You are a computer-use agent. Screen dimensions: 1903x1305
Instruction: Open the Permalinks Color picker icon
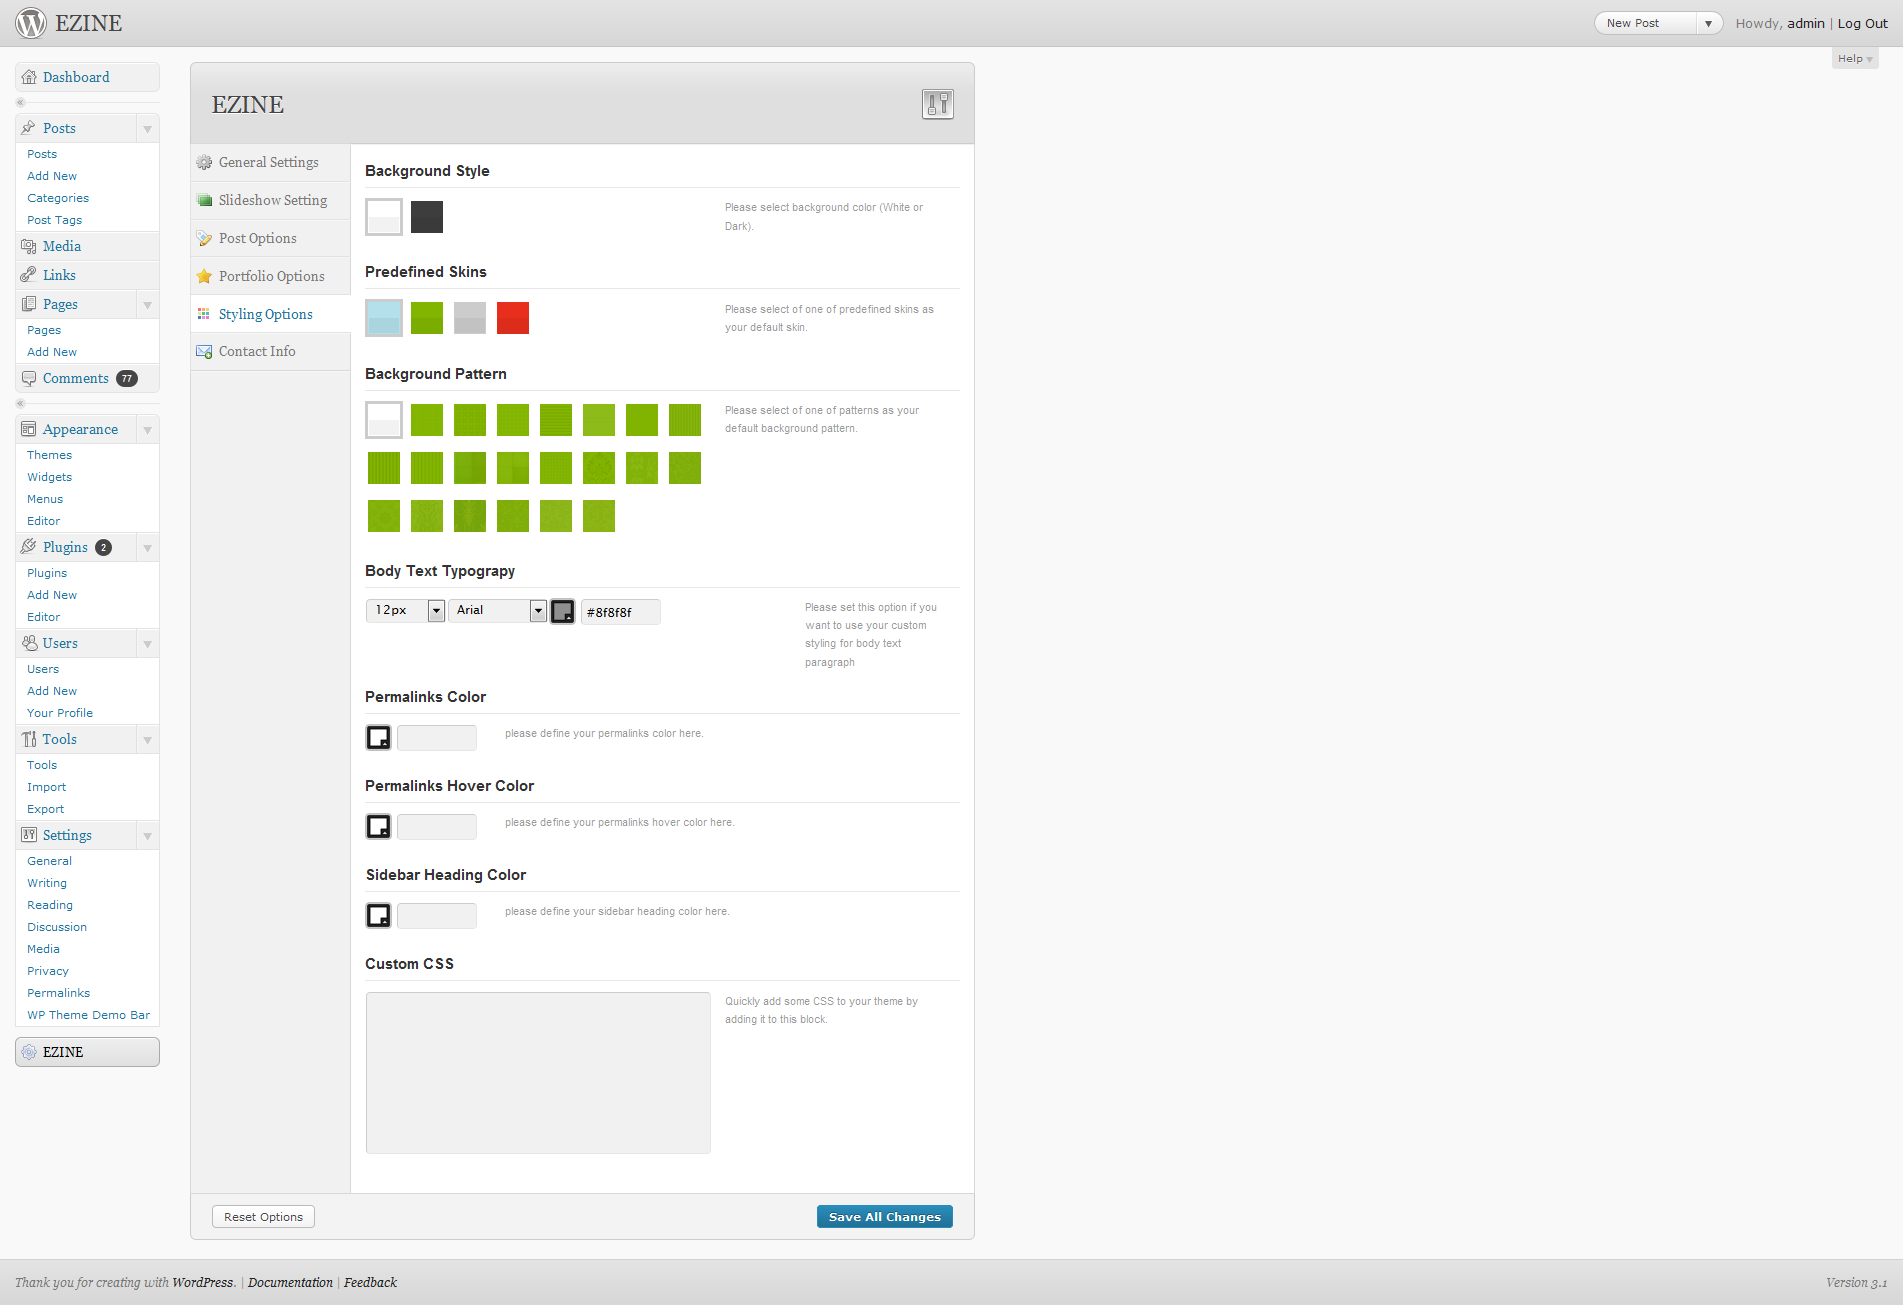378,738
